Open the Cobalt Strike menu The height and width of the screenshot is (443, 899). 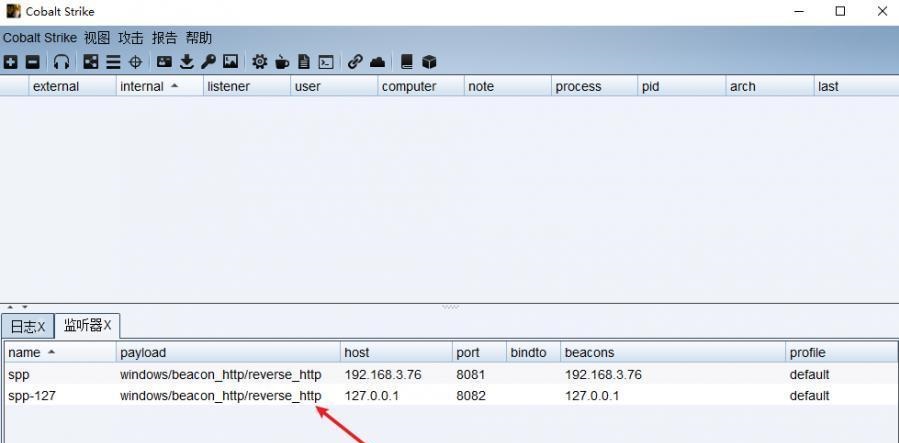tap(40, 38)
